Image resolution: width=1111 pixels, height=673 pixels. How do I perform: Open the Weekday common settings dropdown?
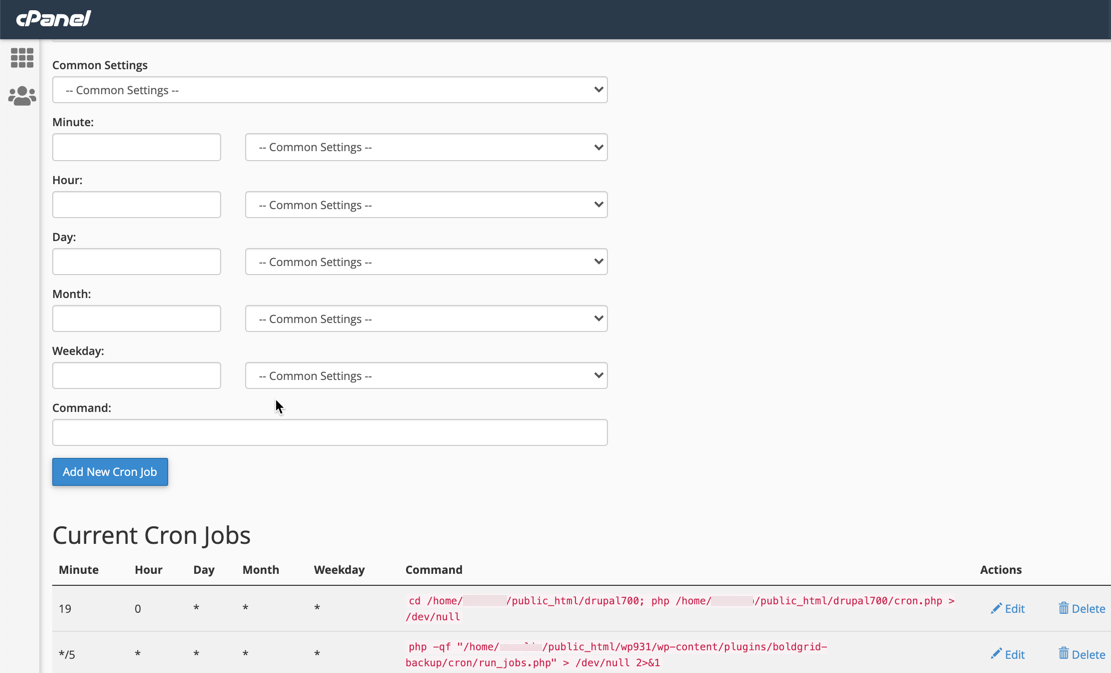426,375
